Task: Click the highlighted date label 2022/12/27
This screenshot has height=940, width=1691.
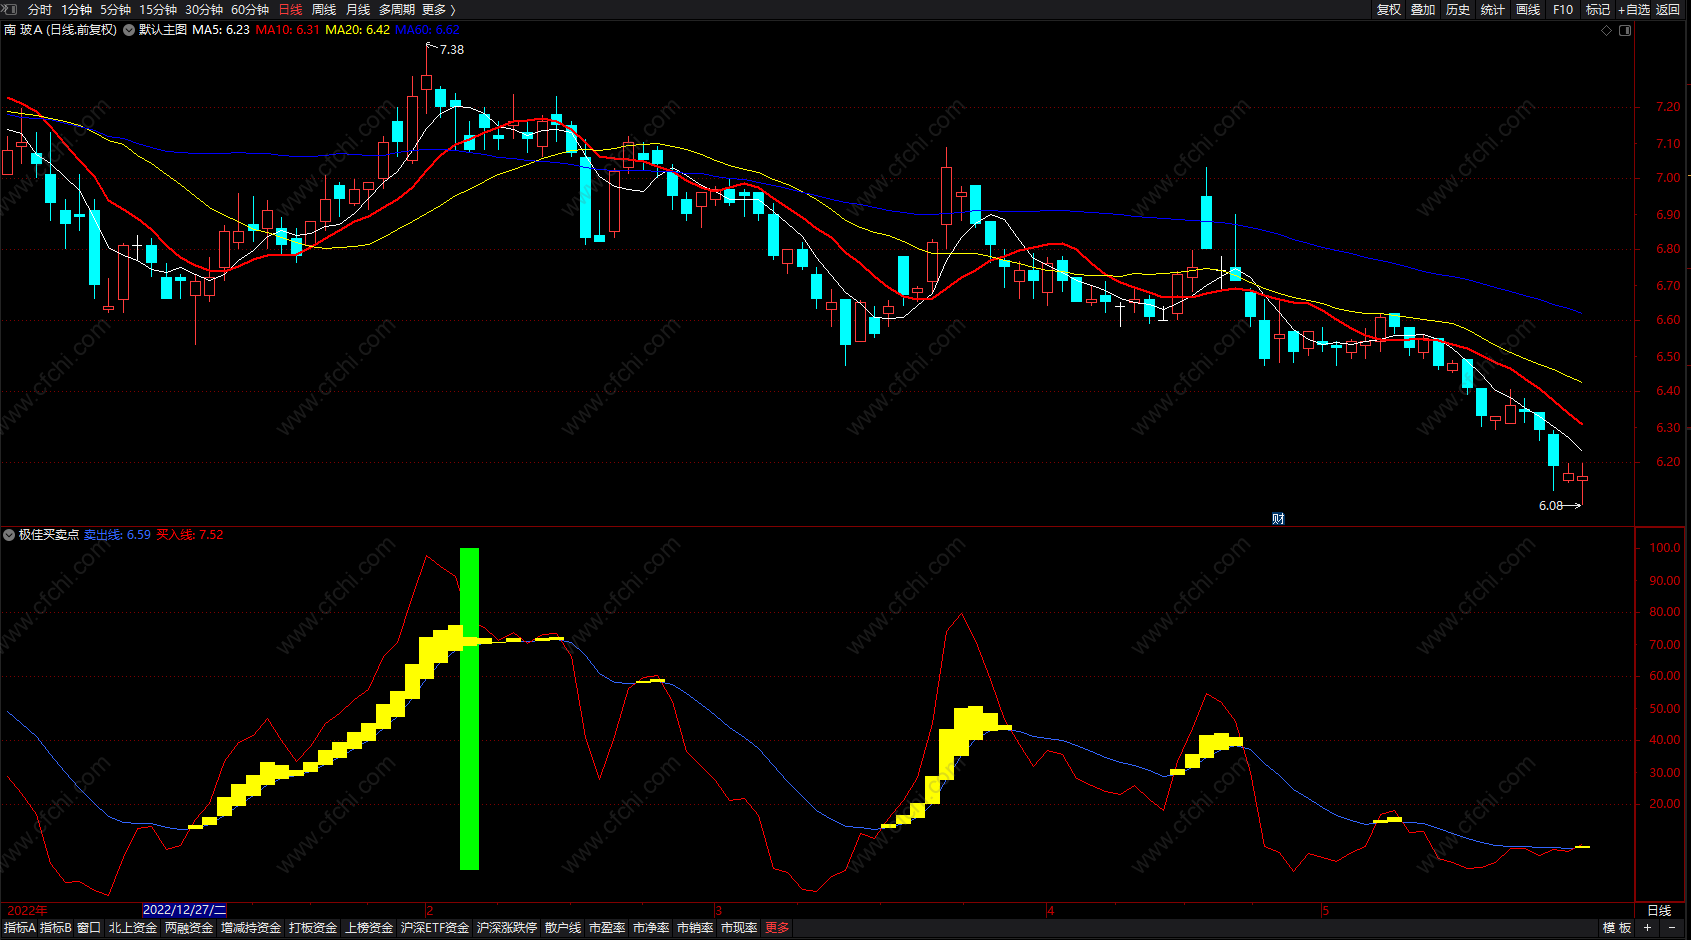Action: point(185,910)
